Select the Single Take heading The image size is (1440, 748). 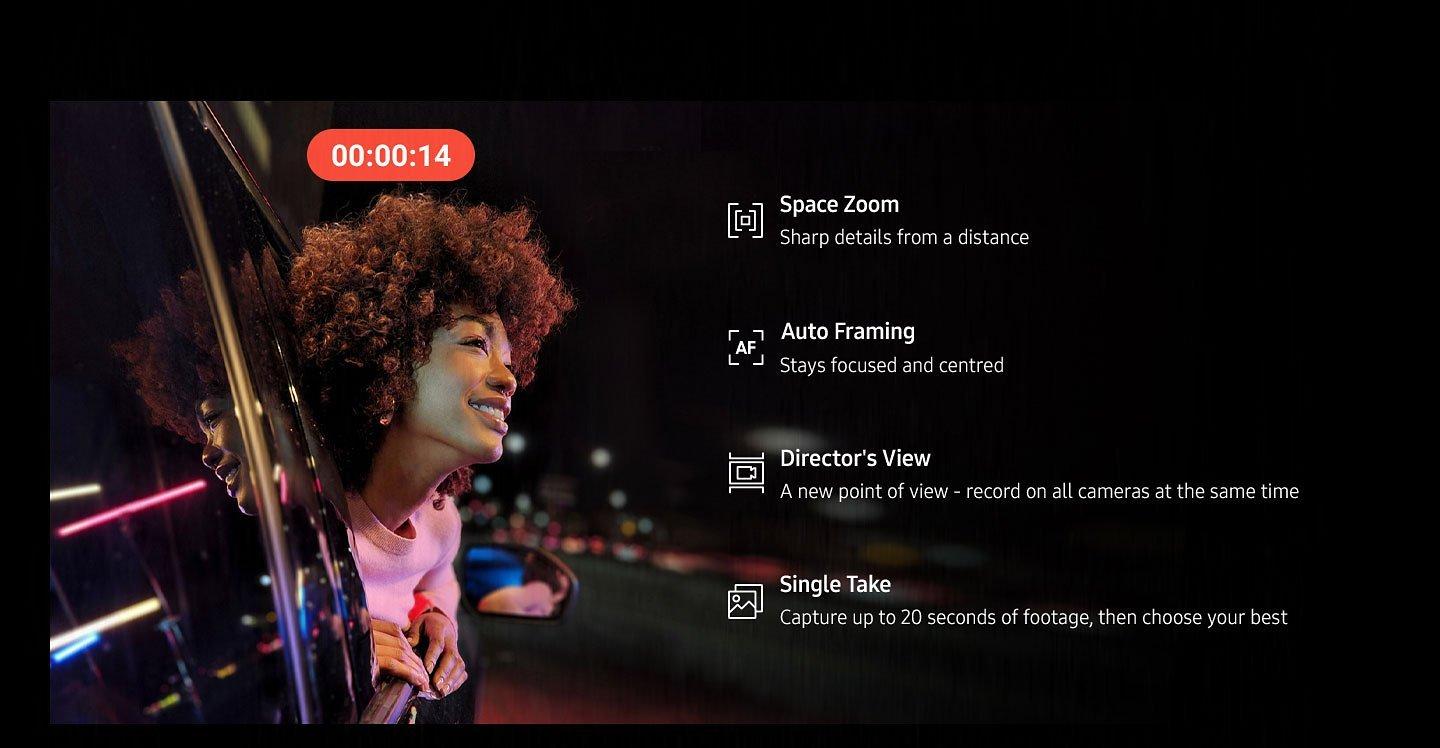pos(835,584)
